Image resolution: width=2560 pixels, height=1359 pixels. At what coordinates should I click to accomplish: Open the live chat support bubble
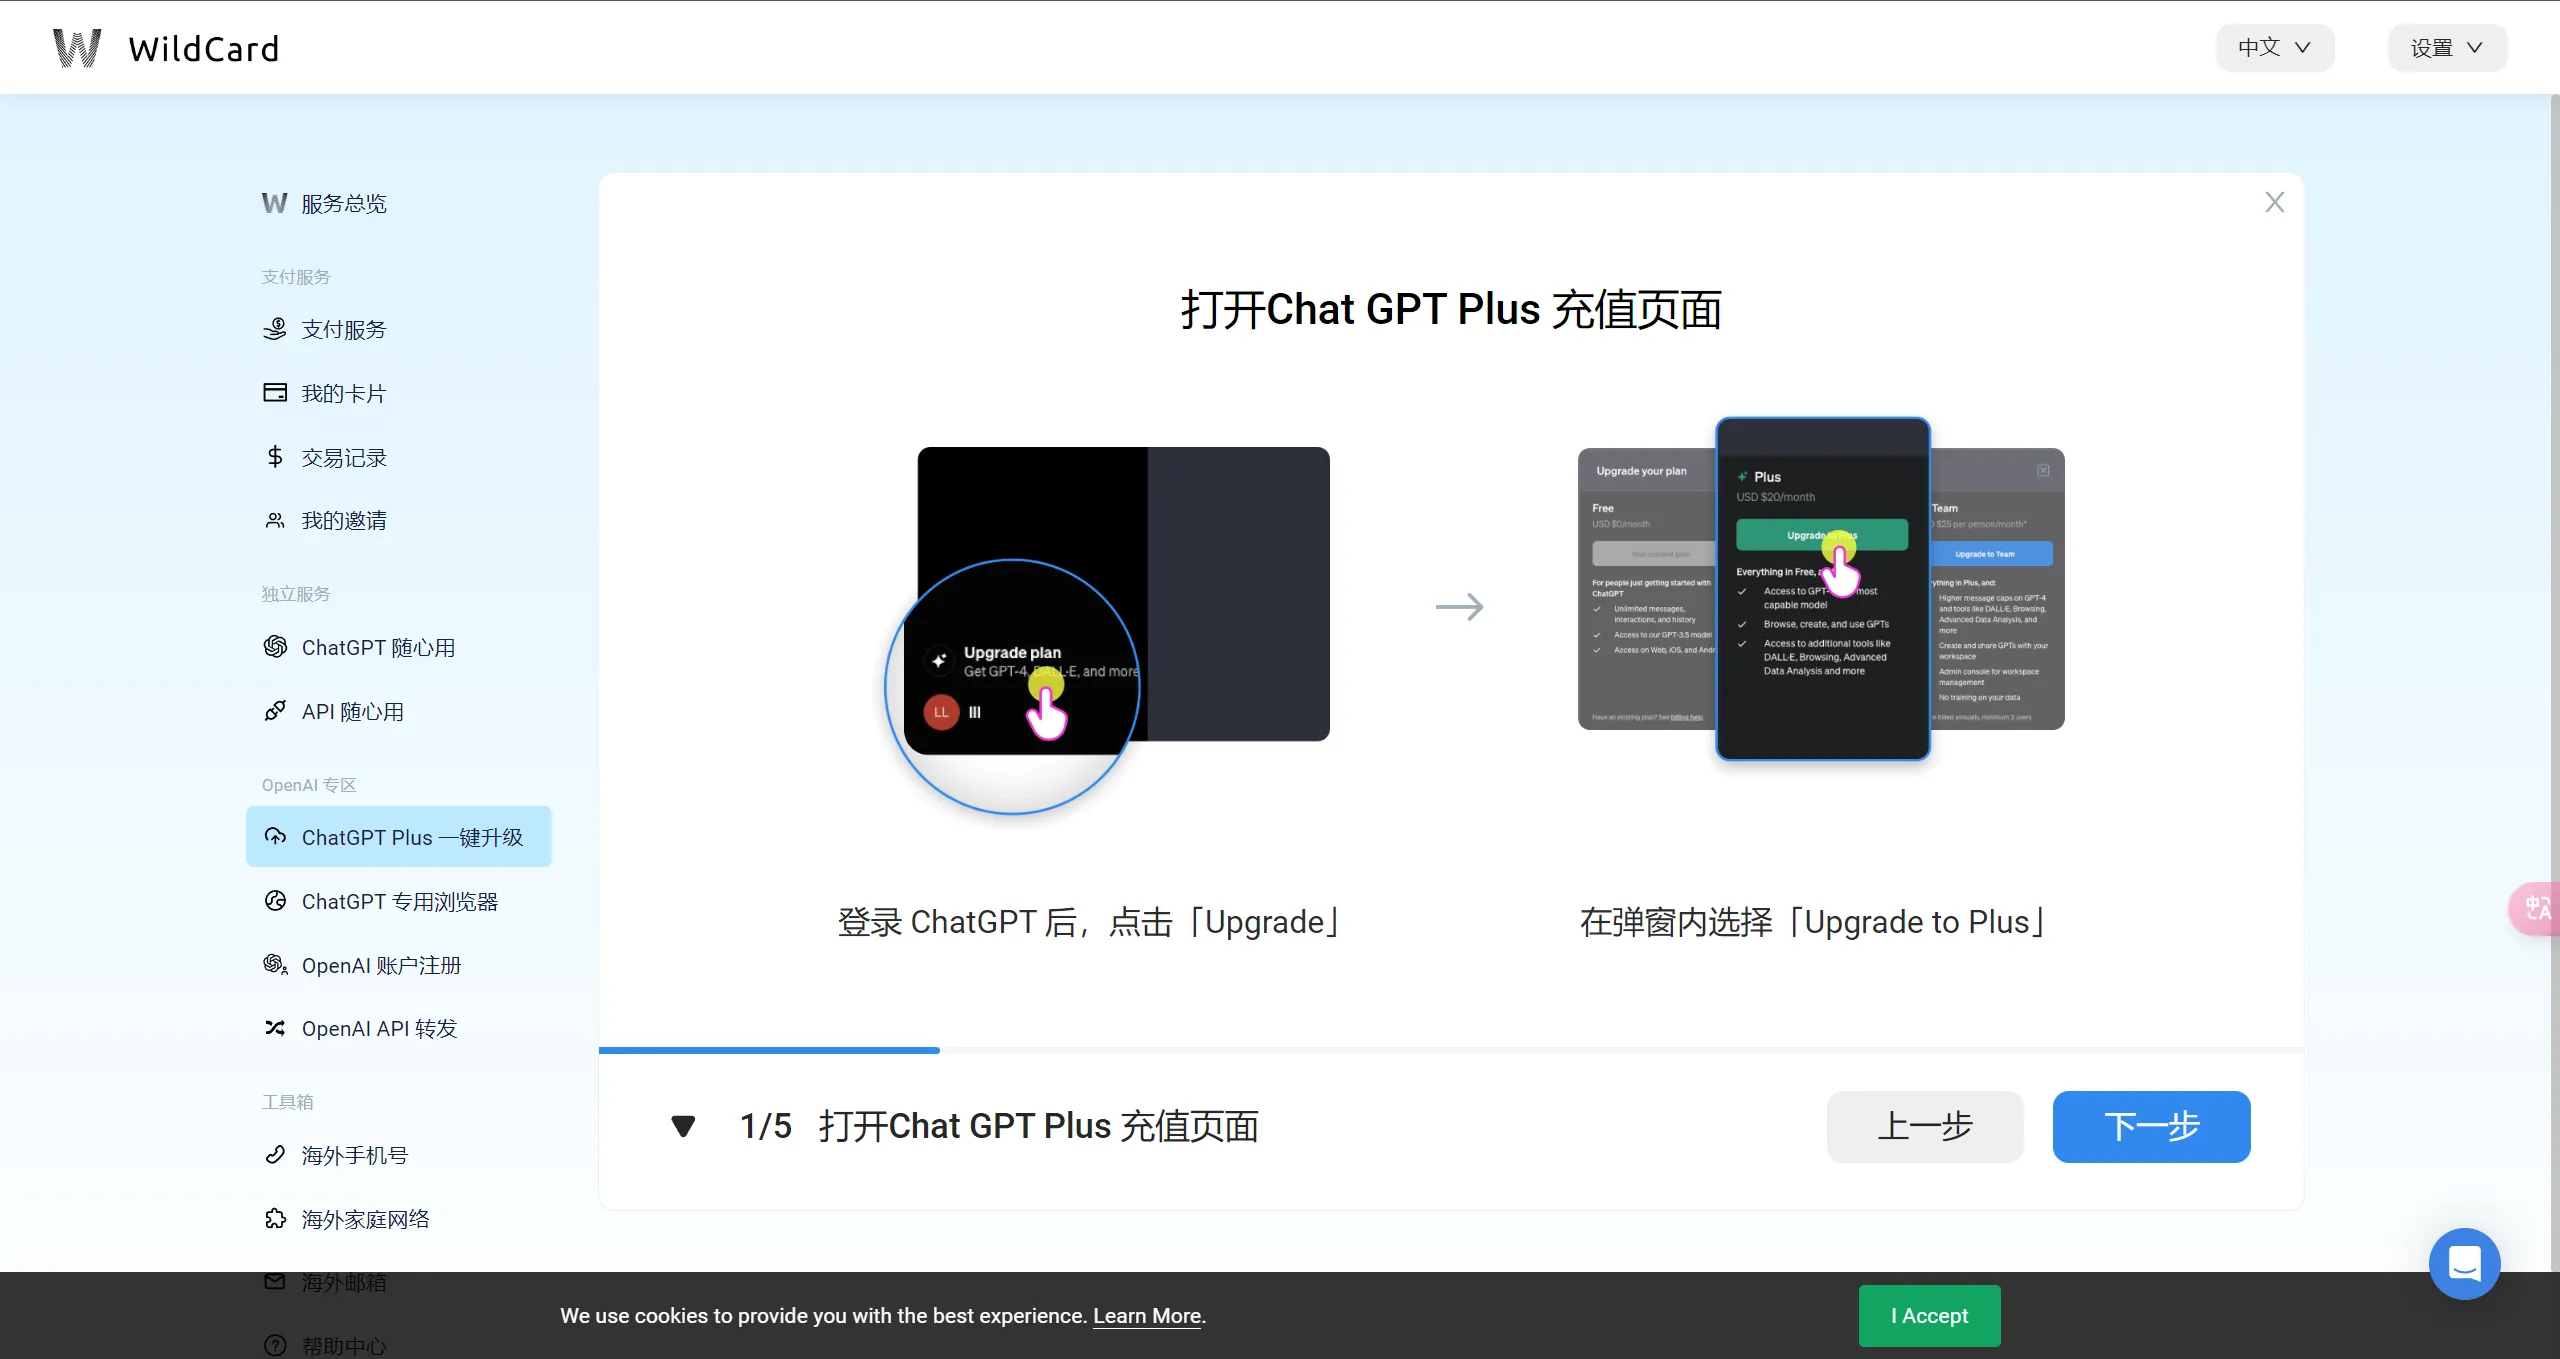tap(2465, 1264)
